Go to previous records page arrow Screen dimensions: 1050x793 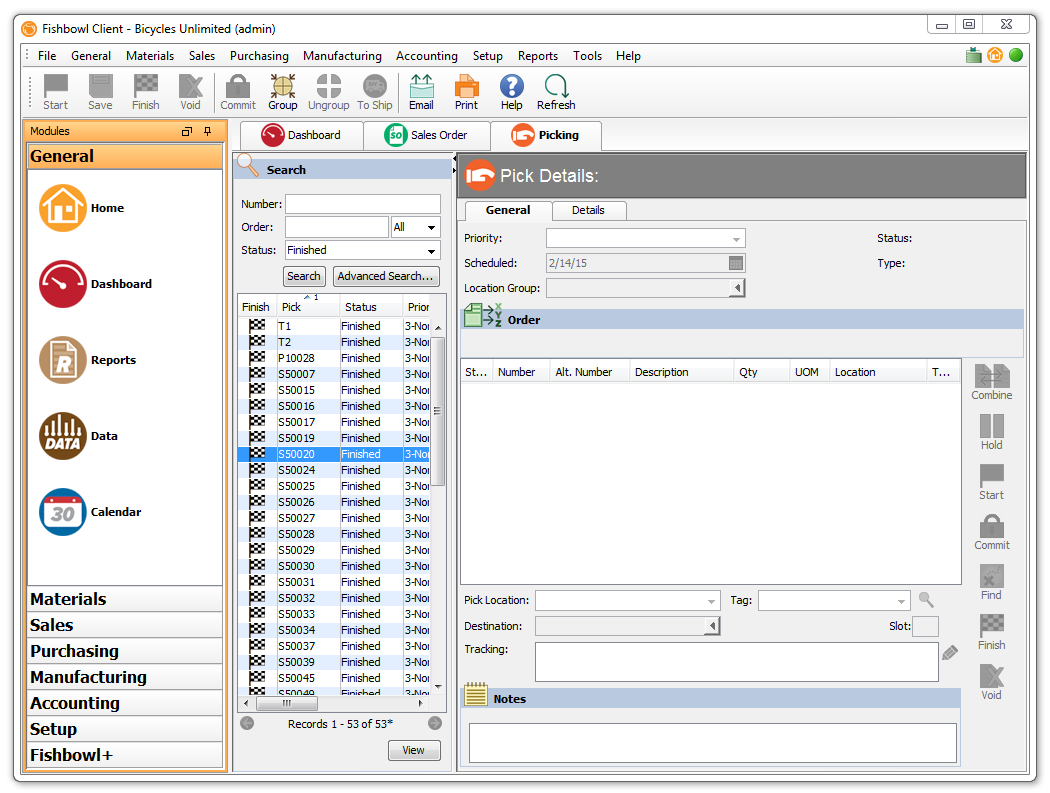pos(247,723)
